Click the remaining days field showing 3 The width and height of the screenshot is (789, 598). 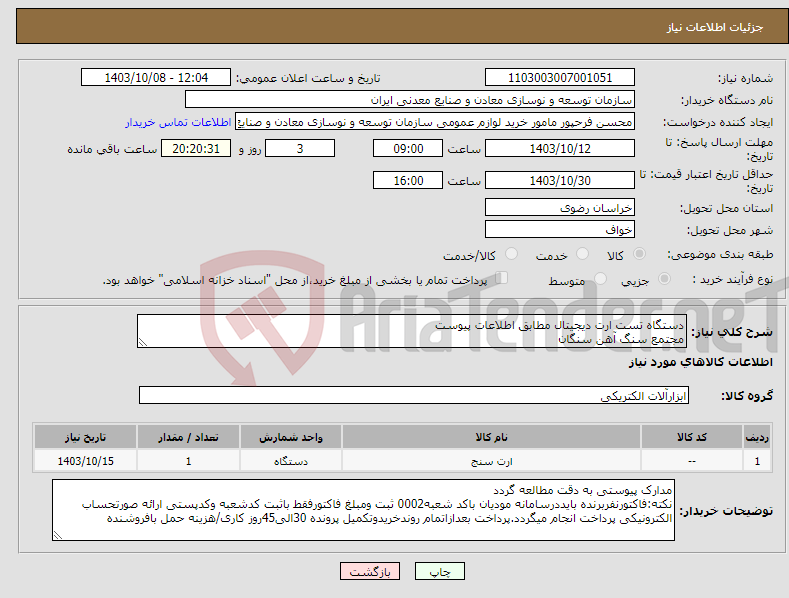300,148
